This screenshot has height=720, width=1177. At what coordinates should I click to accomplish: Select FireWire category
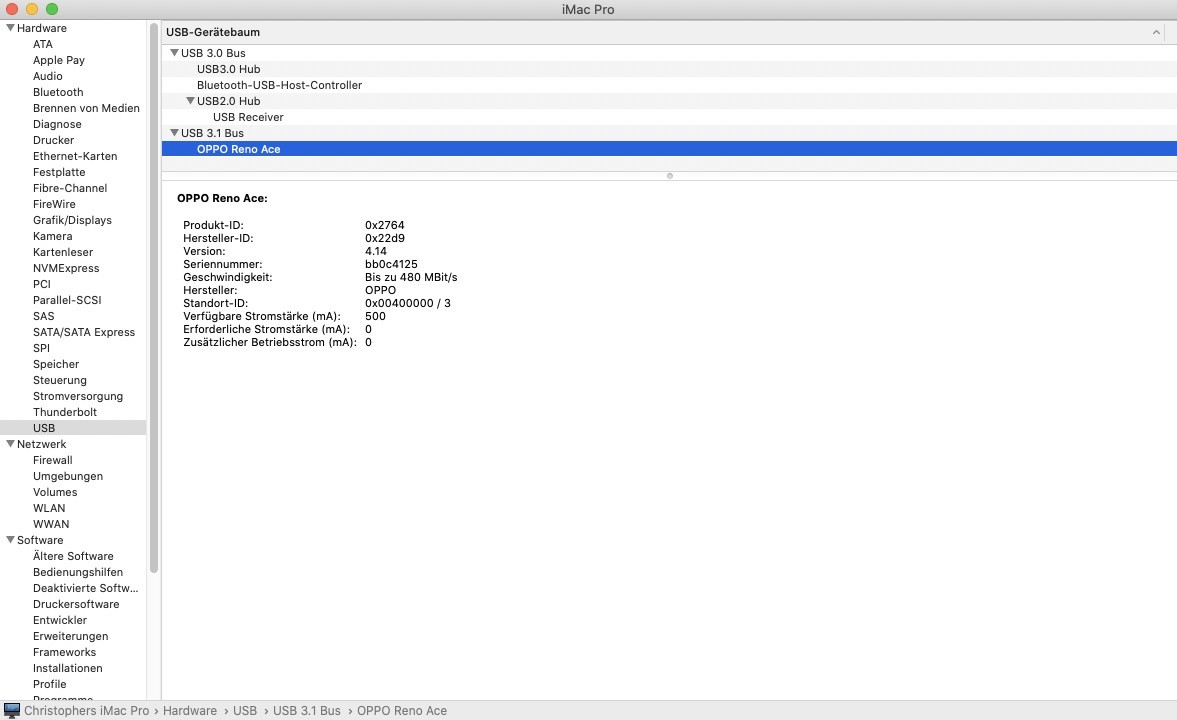54,204
